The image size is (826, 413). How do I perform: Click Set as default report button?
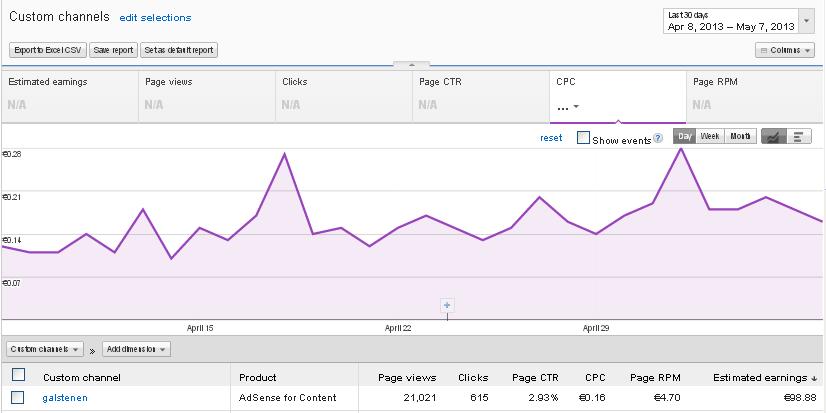pyautogui.click(x=179, y=51)
